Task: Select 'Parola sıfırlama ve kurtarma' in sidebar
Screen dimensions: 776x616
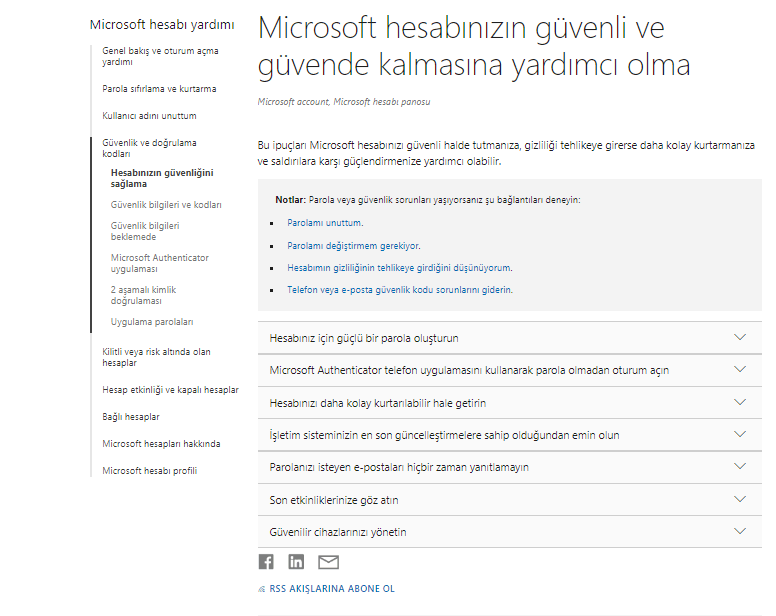Action: pos(159,89)
